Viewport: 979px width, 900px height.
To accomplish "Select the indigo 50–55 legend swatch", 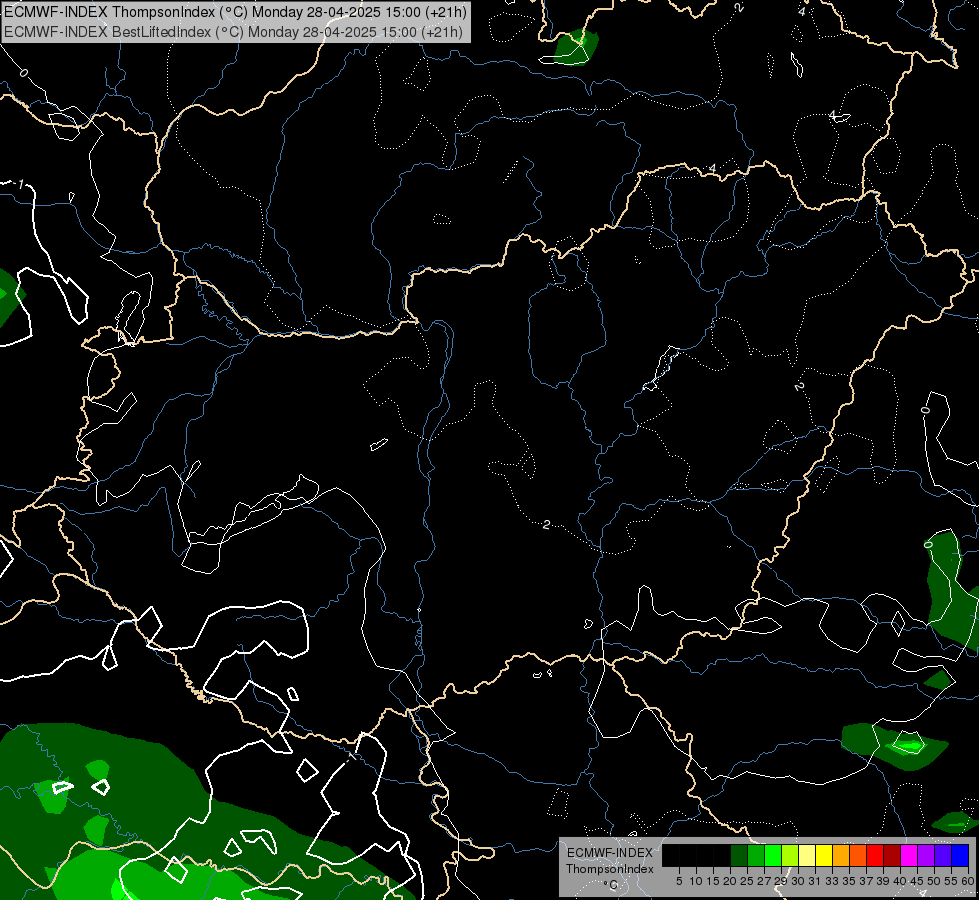I will 943,855.
